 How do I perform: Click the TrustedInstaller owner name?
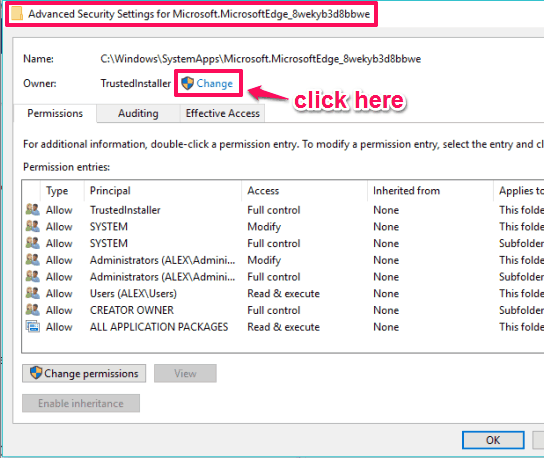[136, 83]
